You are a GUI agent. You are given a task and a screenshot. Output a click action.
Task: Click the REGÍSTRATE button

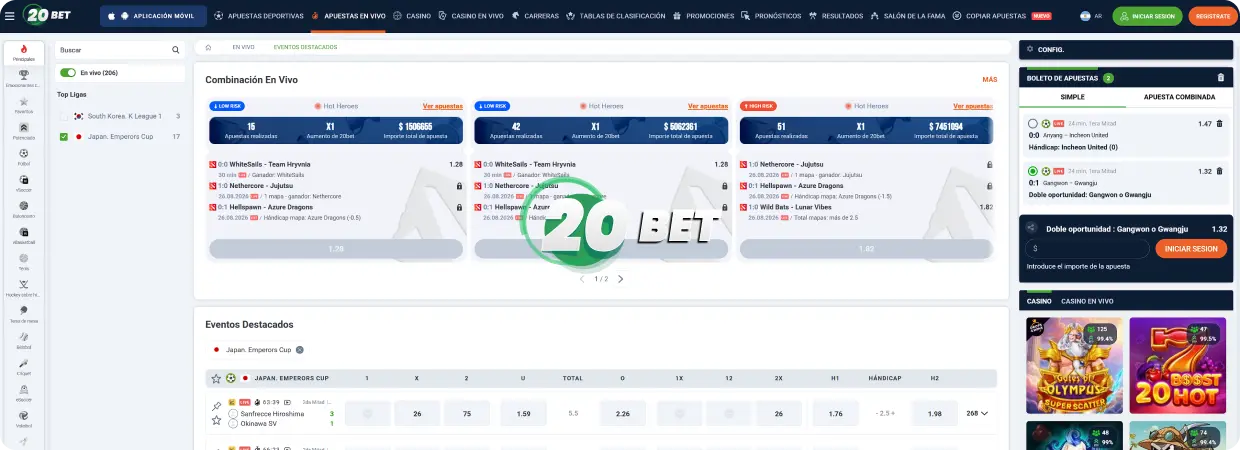1213,16
